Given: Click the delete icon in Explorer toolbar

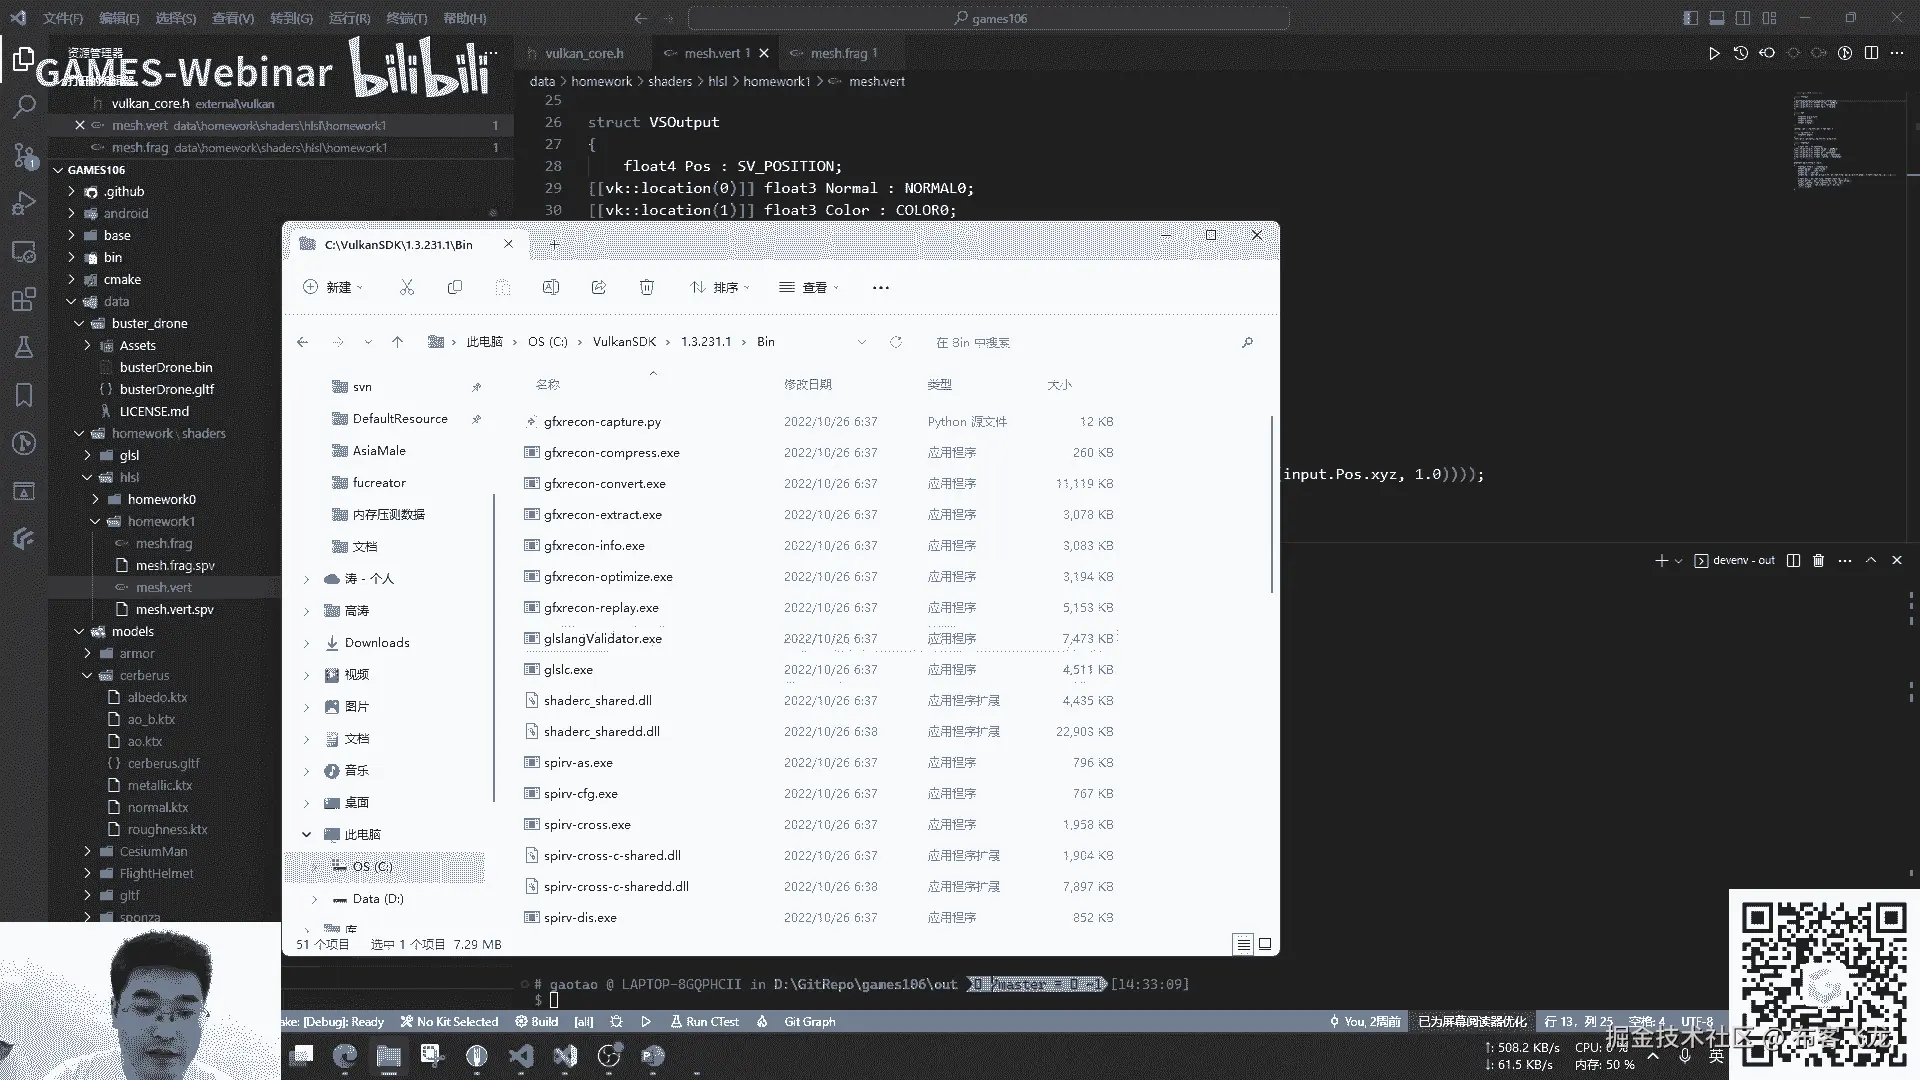Looking at the screenshot, I should [647, 288].
